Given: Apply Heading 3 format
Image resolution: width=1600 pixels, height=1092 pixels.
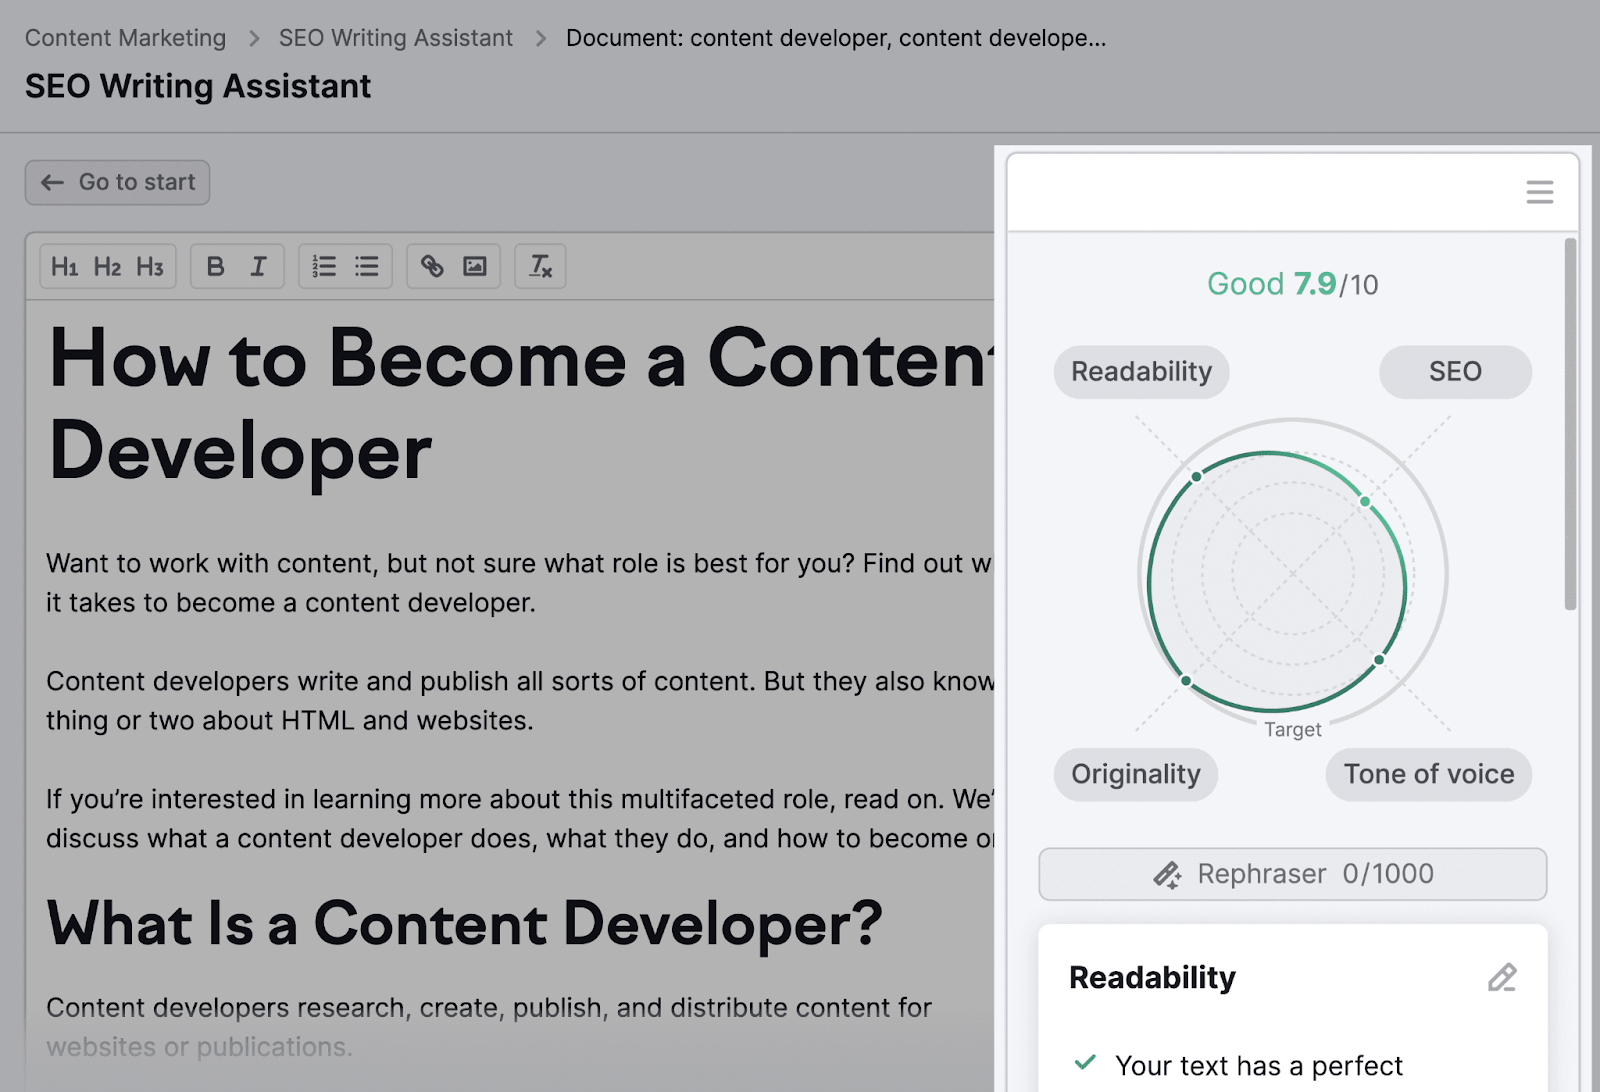Looking at the screenshot, I should pyautogui.click(x=150, y=267).
